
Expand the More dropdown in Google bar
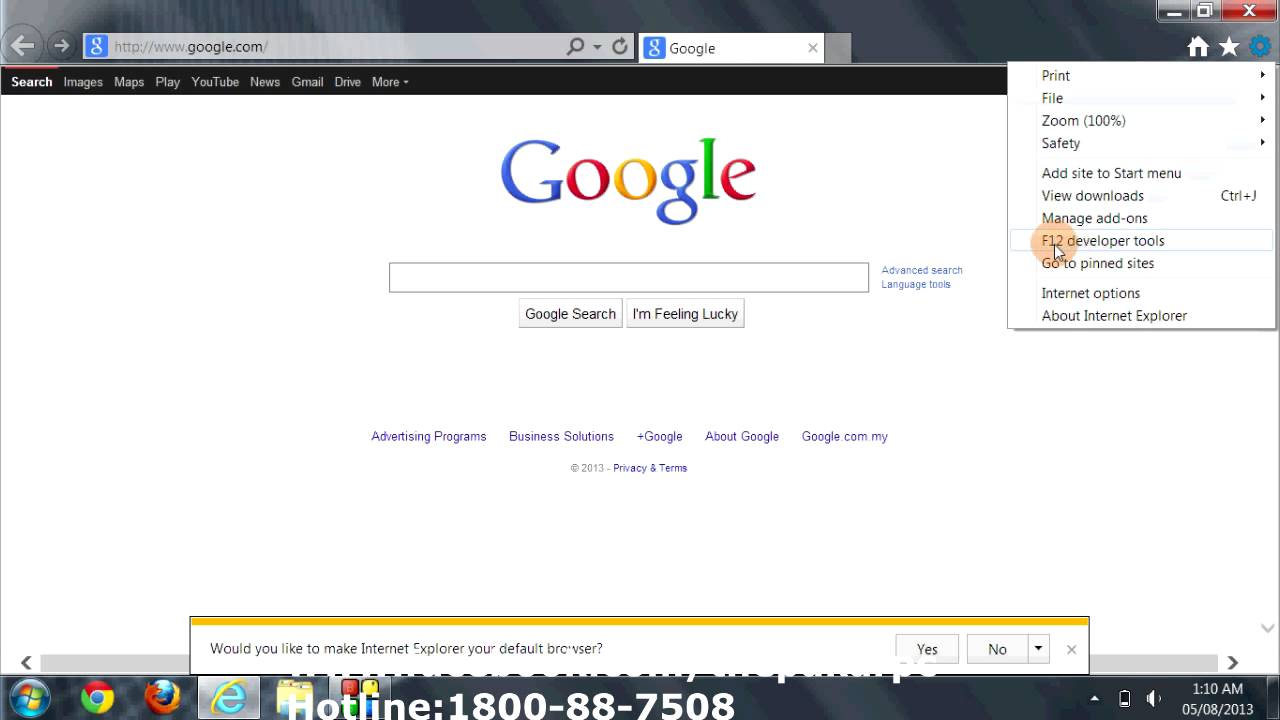(x=390, y=82)
